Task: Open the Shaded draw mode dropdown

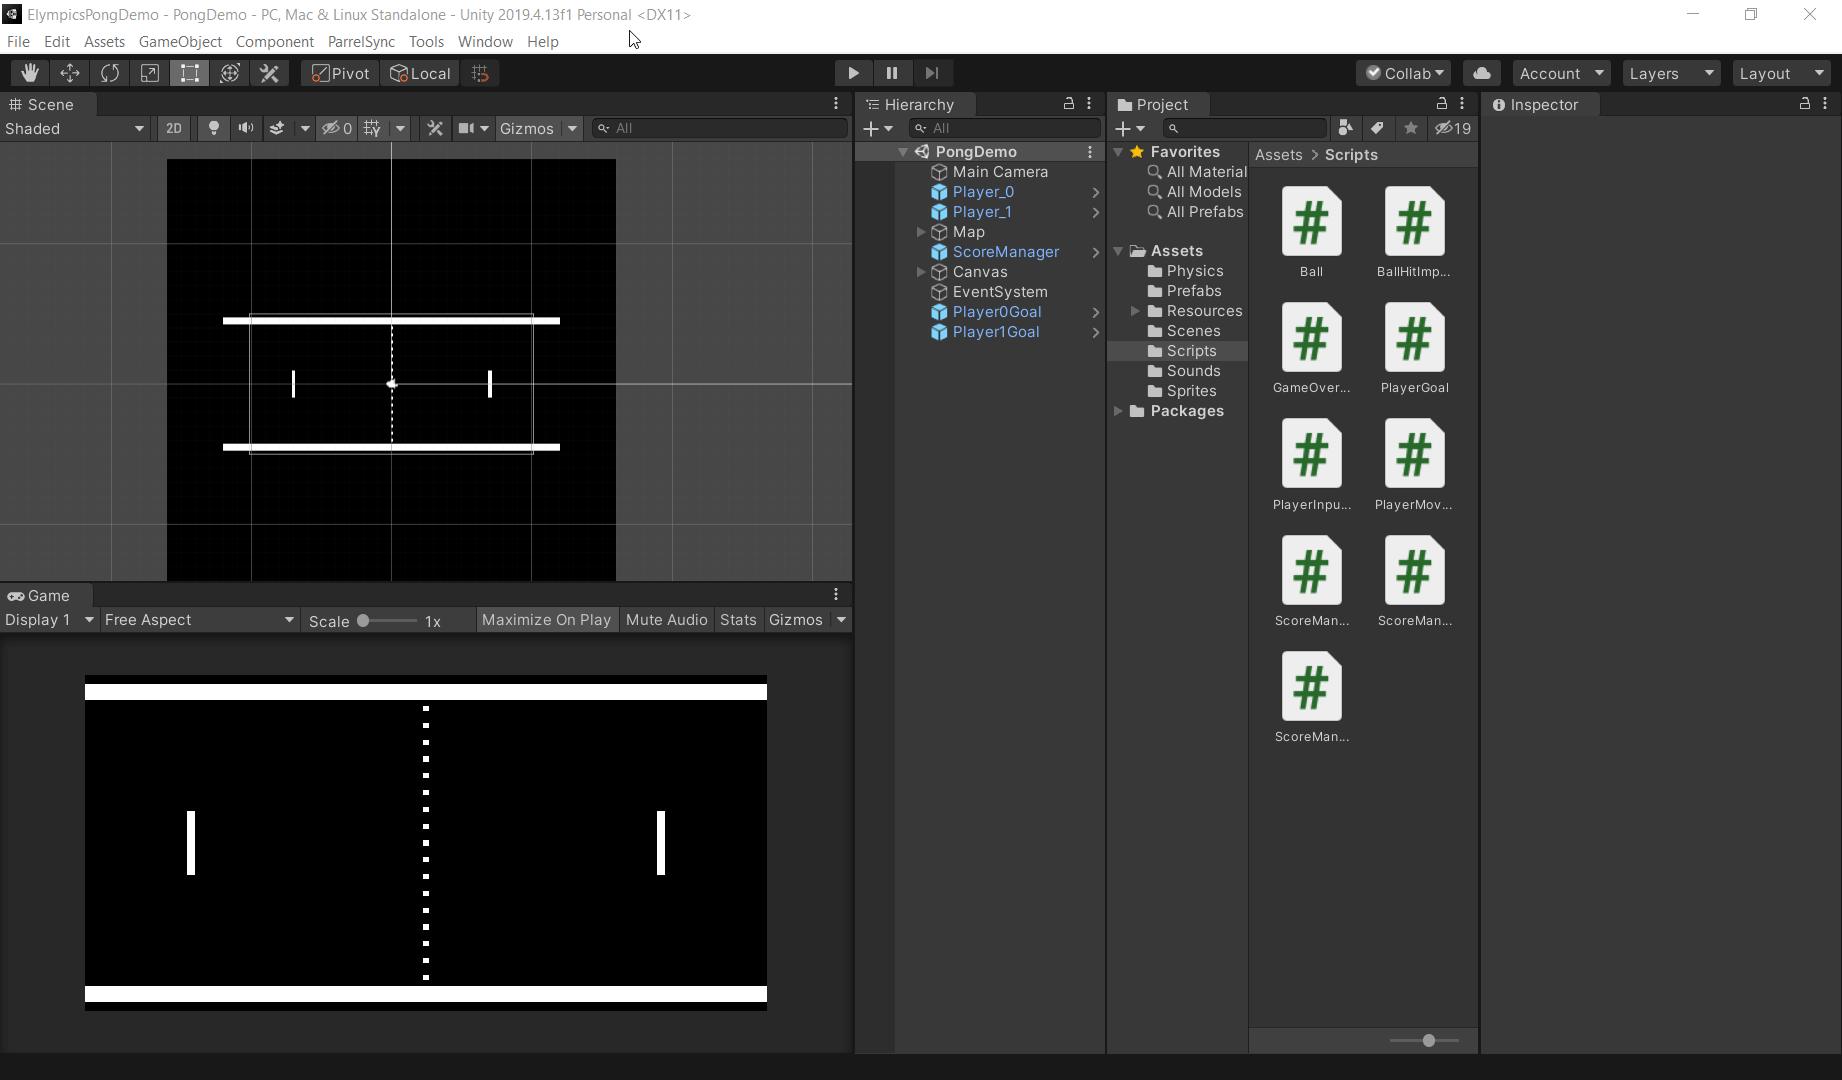Action: (x=75, y=128)
